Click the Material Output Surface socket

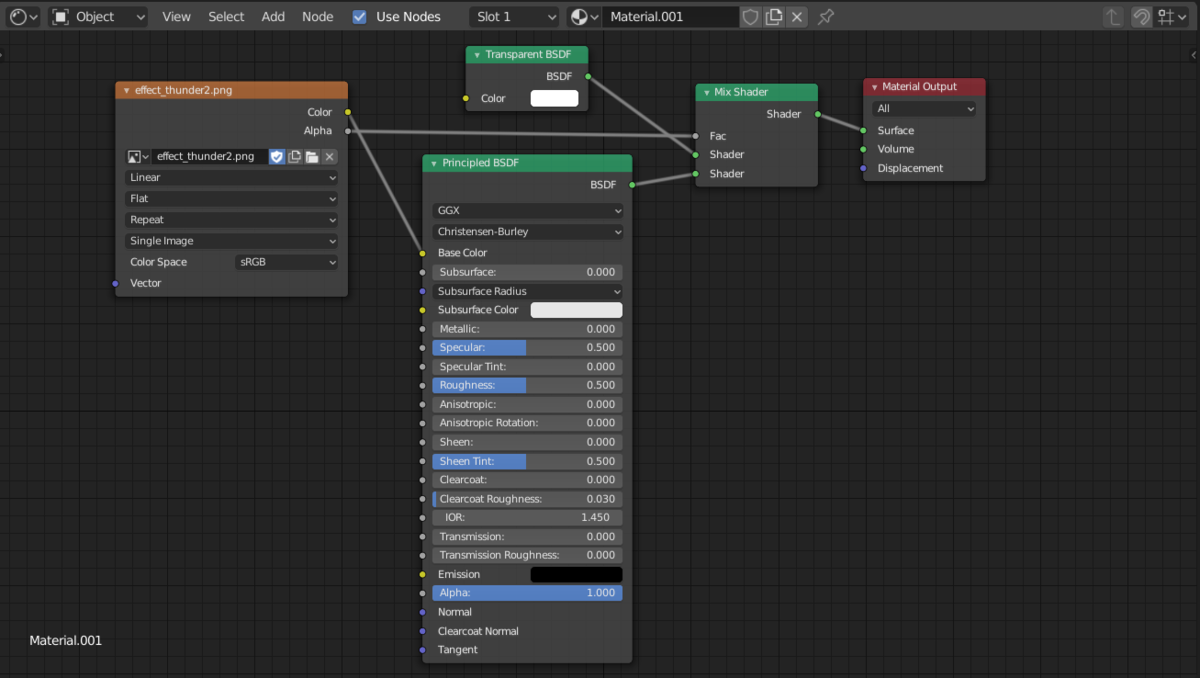[x=864, y=130]
